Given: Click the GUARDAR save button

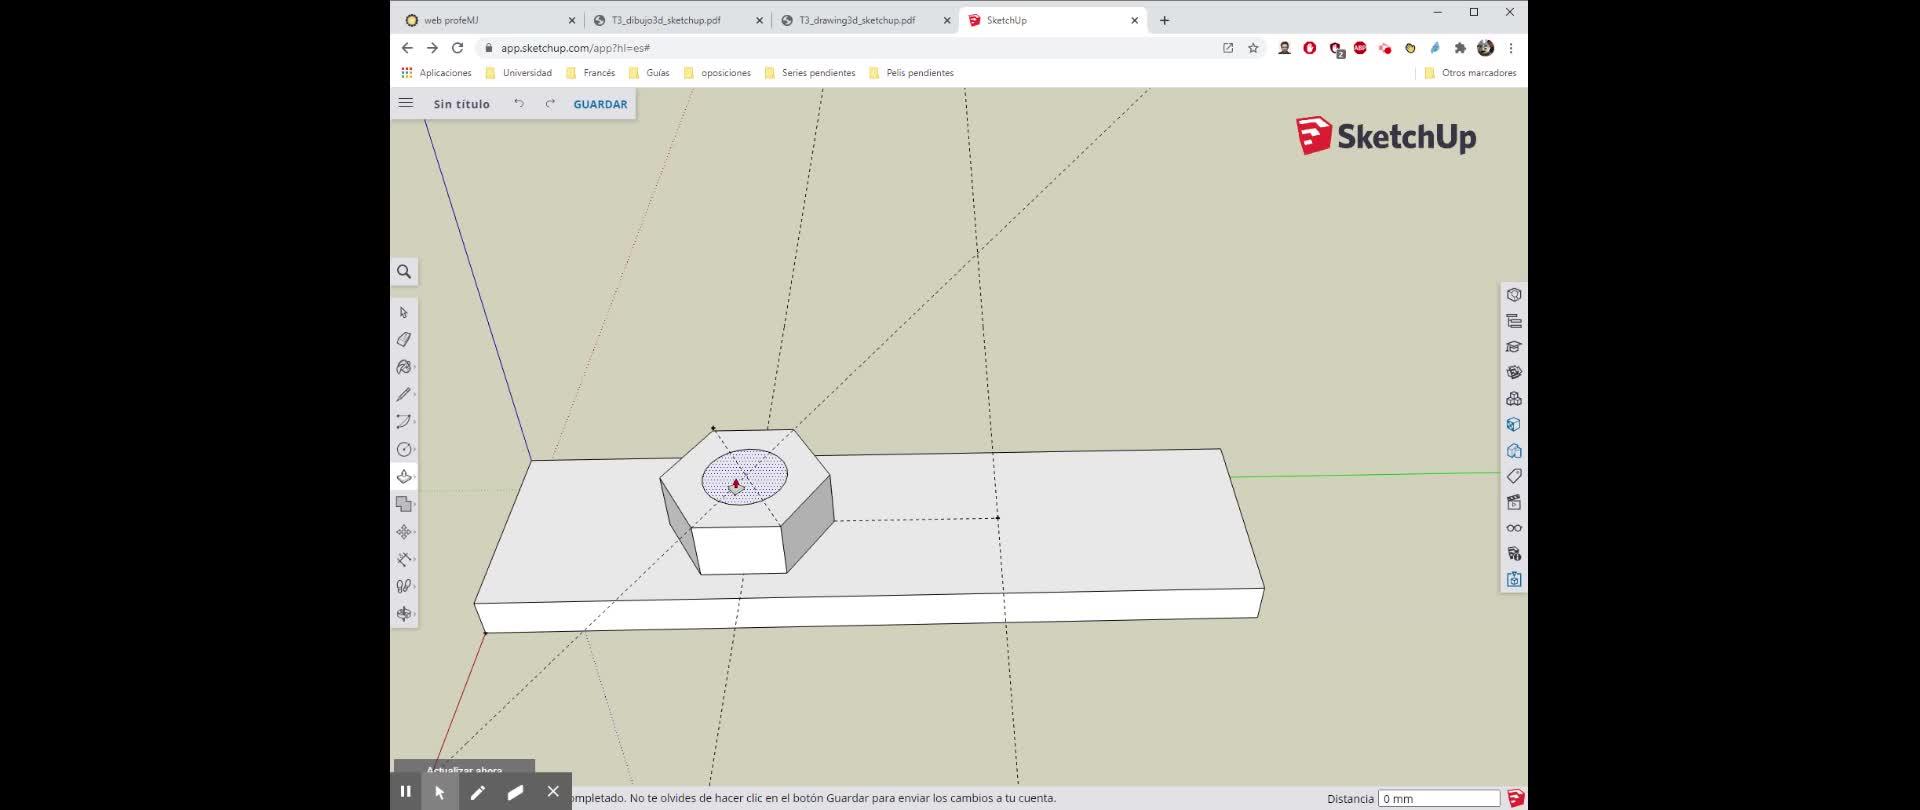Looking at the screenshot, I should click(x=600, y=104).
